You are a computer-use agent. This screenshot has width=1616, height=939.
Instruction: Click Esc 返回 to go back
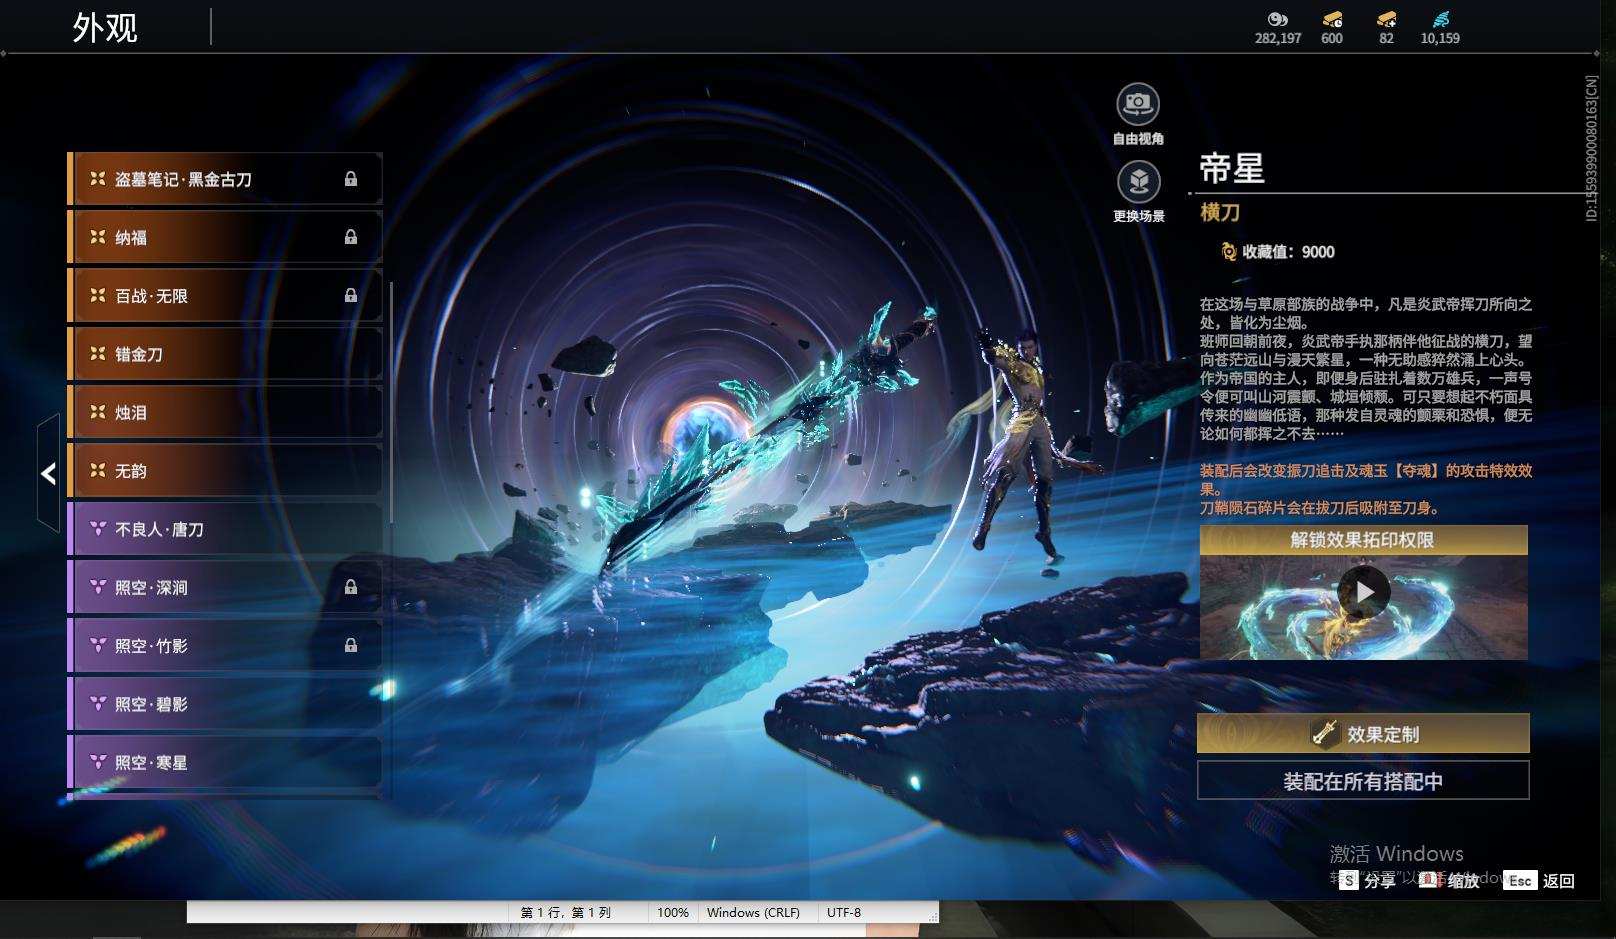1540,880
